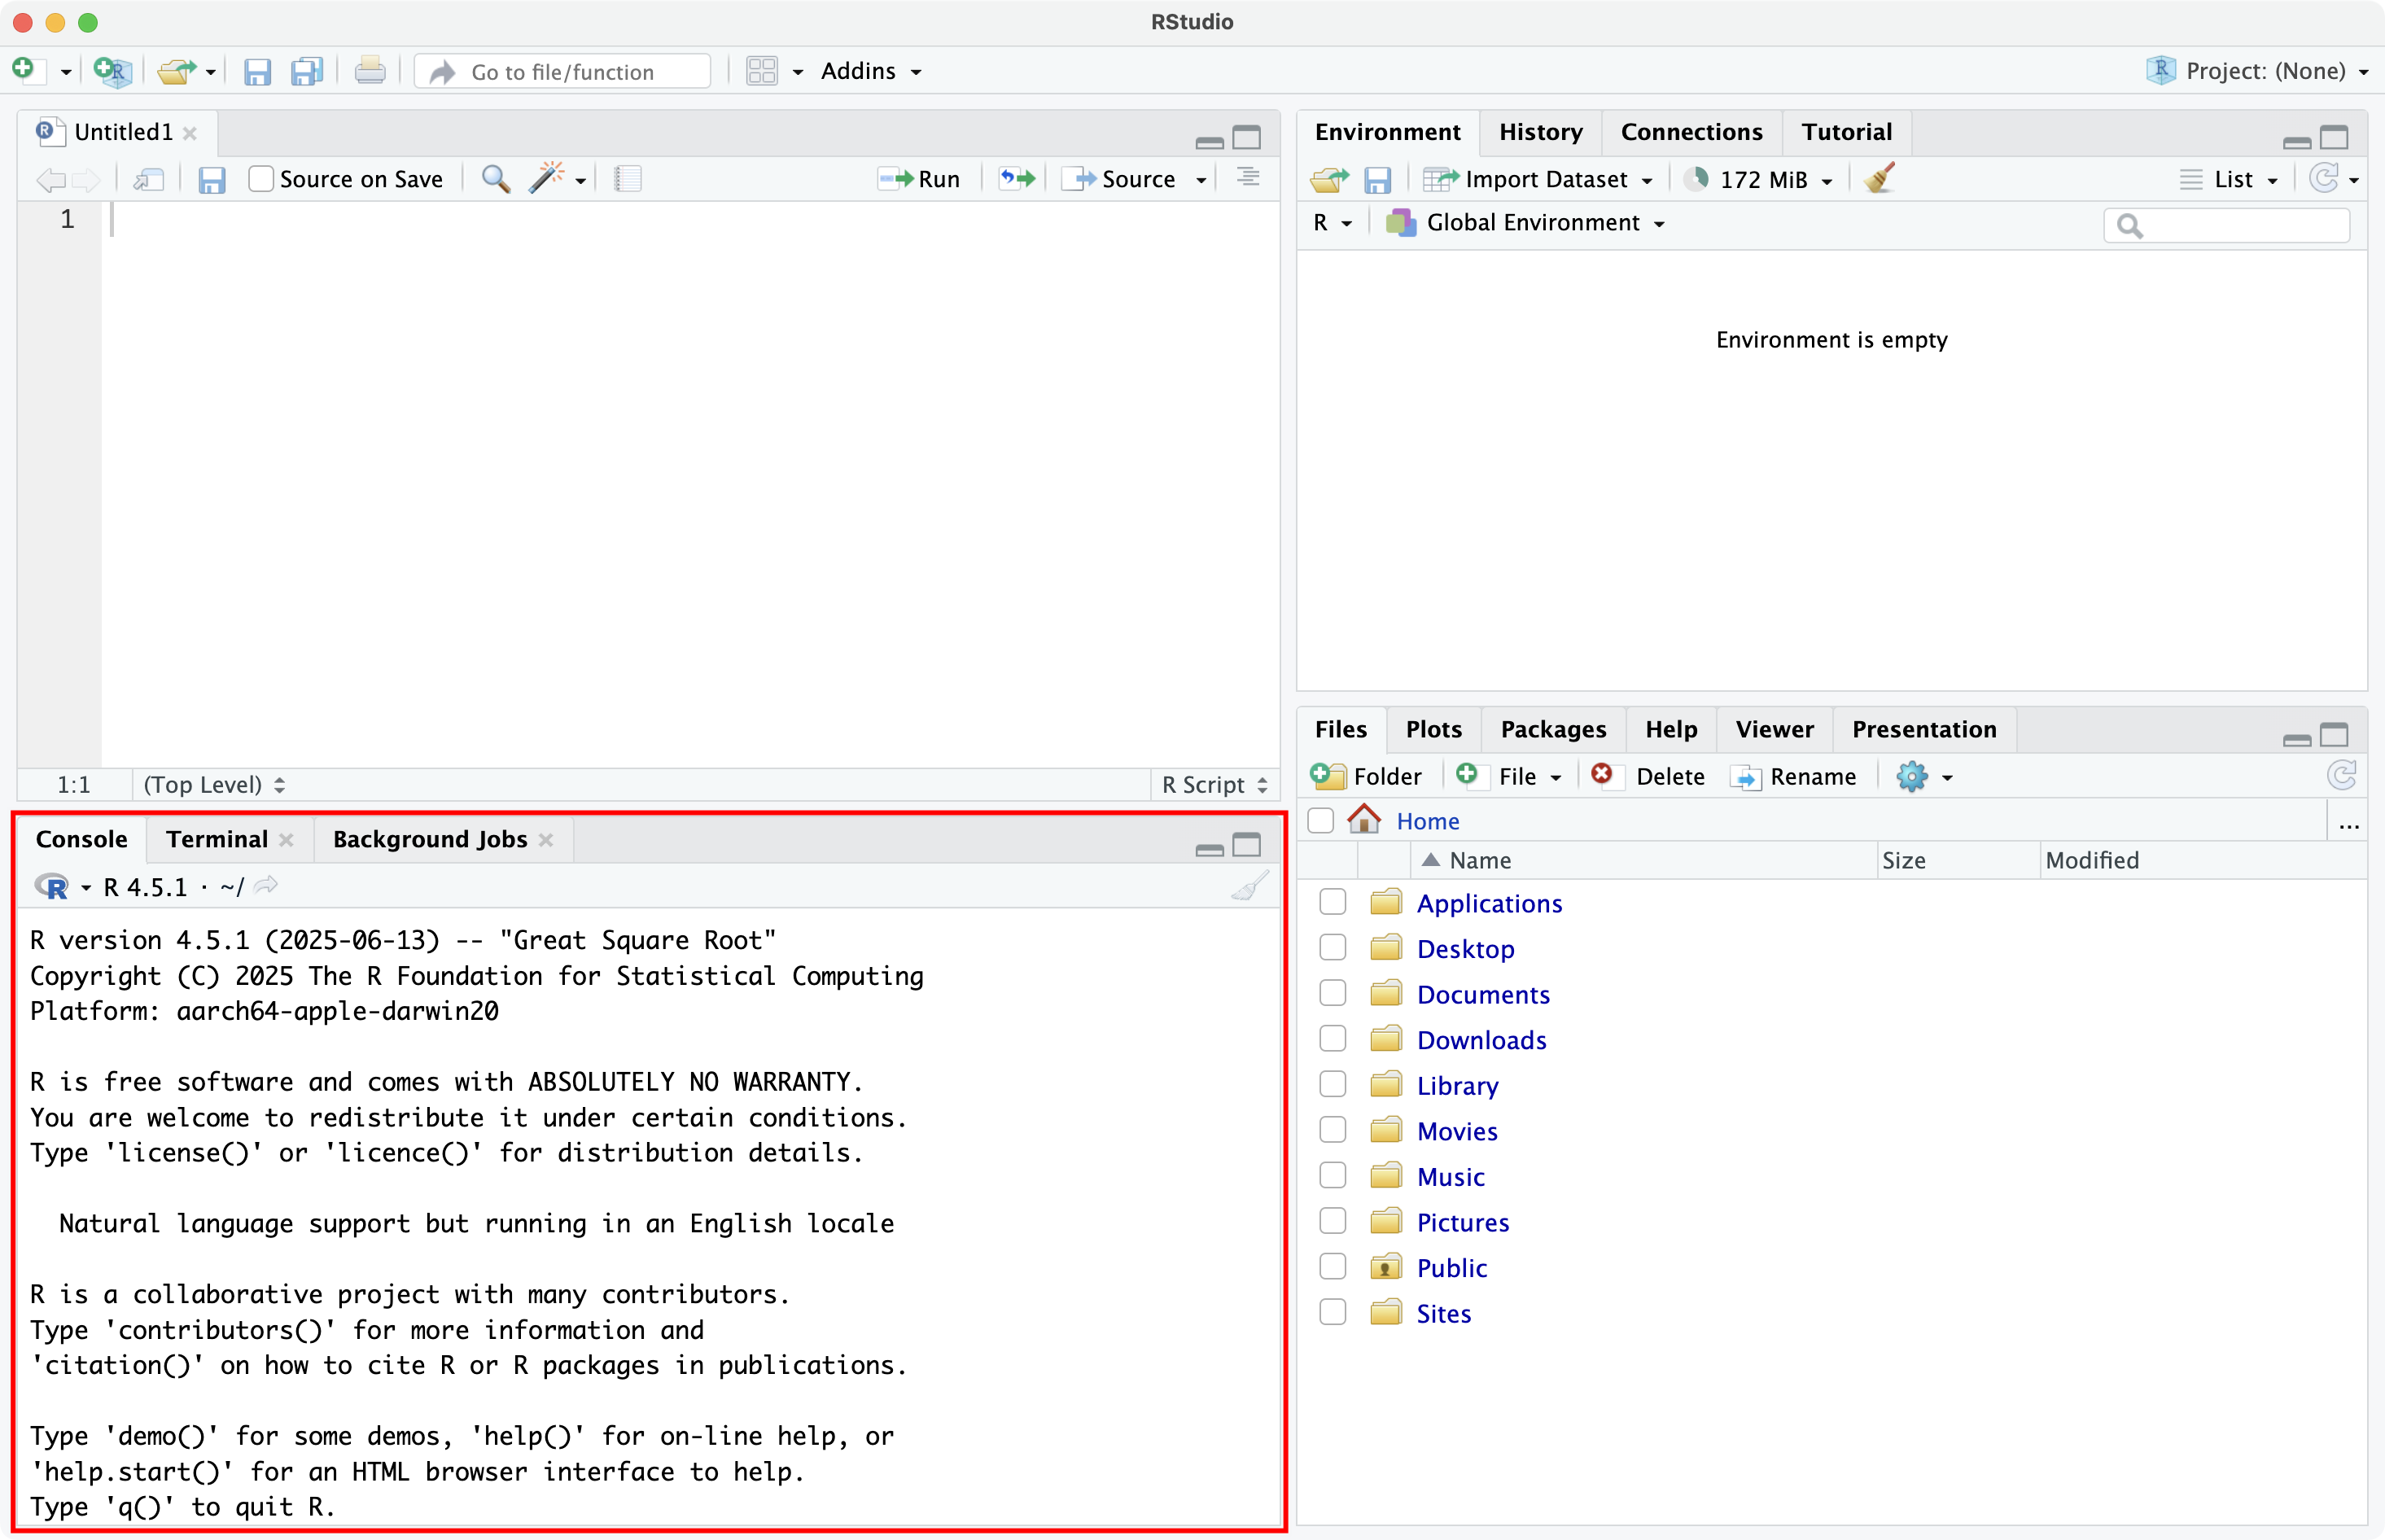Open the workspace panes grid icon
2385x1540 pixels.
point(762,71)
